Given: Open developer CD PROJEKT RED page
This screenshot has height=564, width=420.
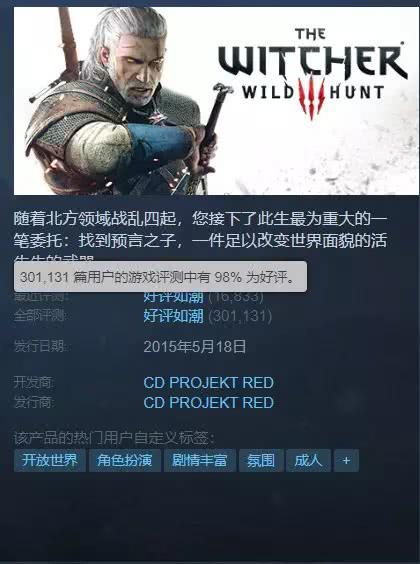Looking at the screenshot, I should tap(209, 383).
